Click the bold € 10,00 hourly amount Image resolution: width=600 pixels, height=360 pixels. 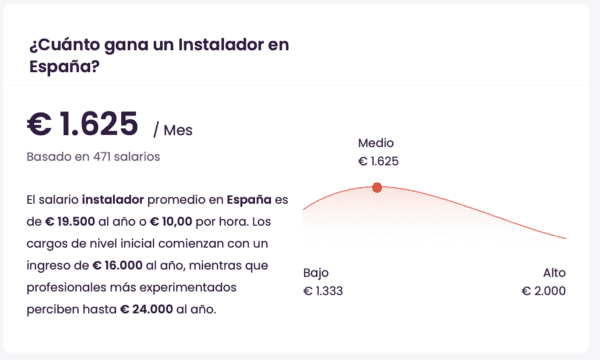click(171, 222)
